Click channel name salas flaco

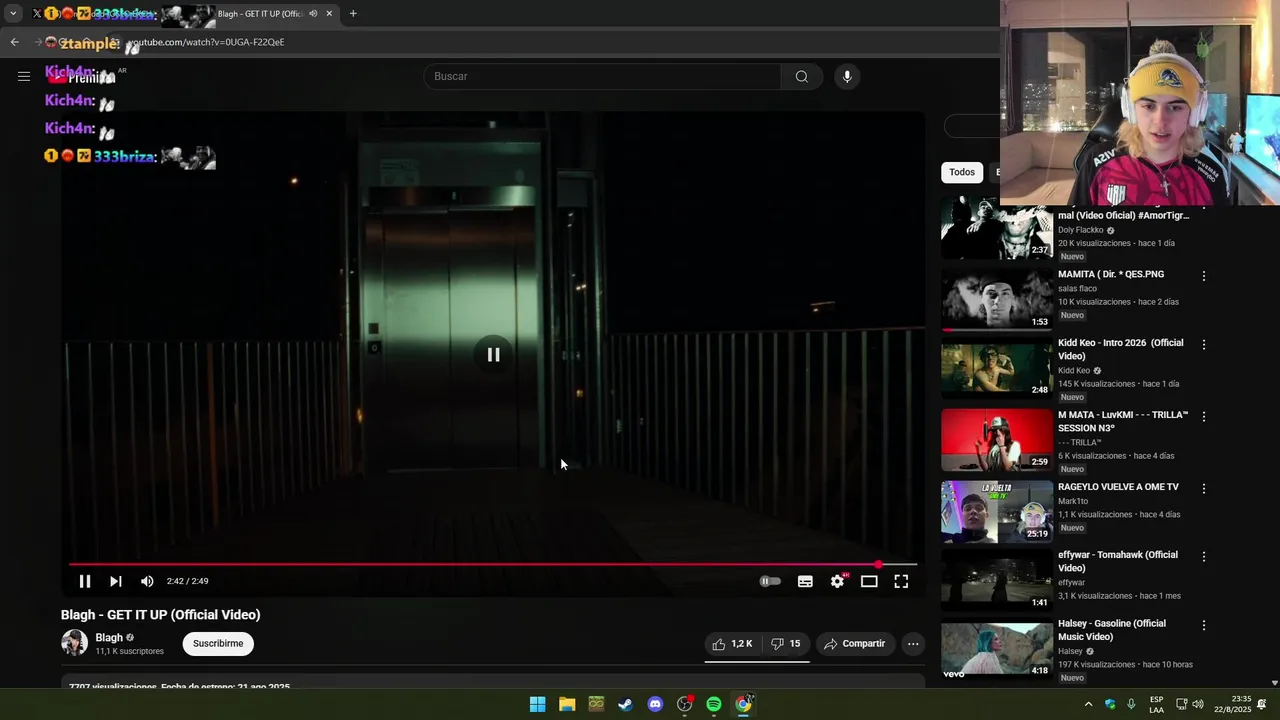pyautogui.click(x=1077, y=289)
